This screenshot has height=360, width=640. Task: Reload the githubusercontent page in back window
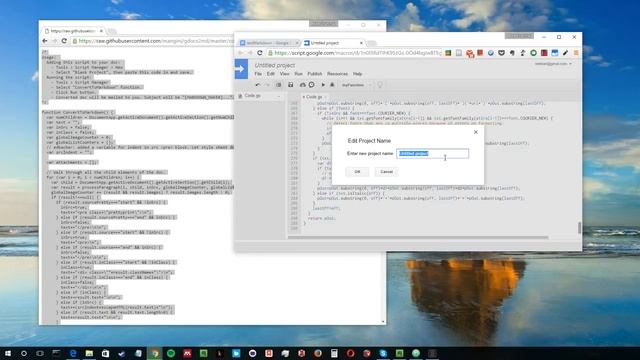[x=64, y=41]
